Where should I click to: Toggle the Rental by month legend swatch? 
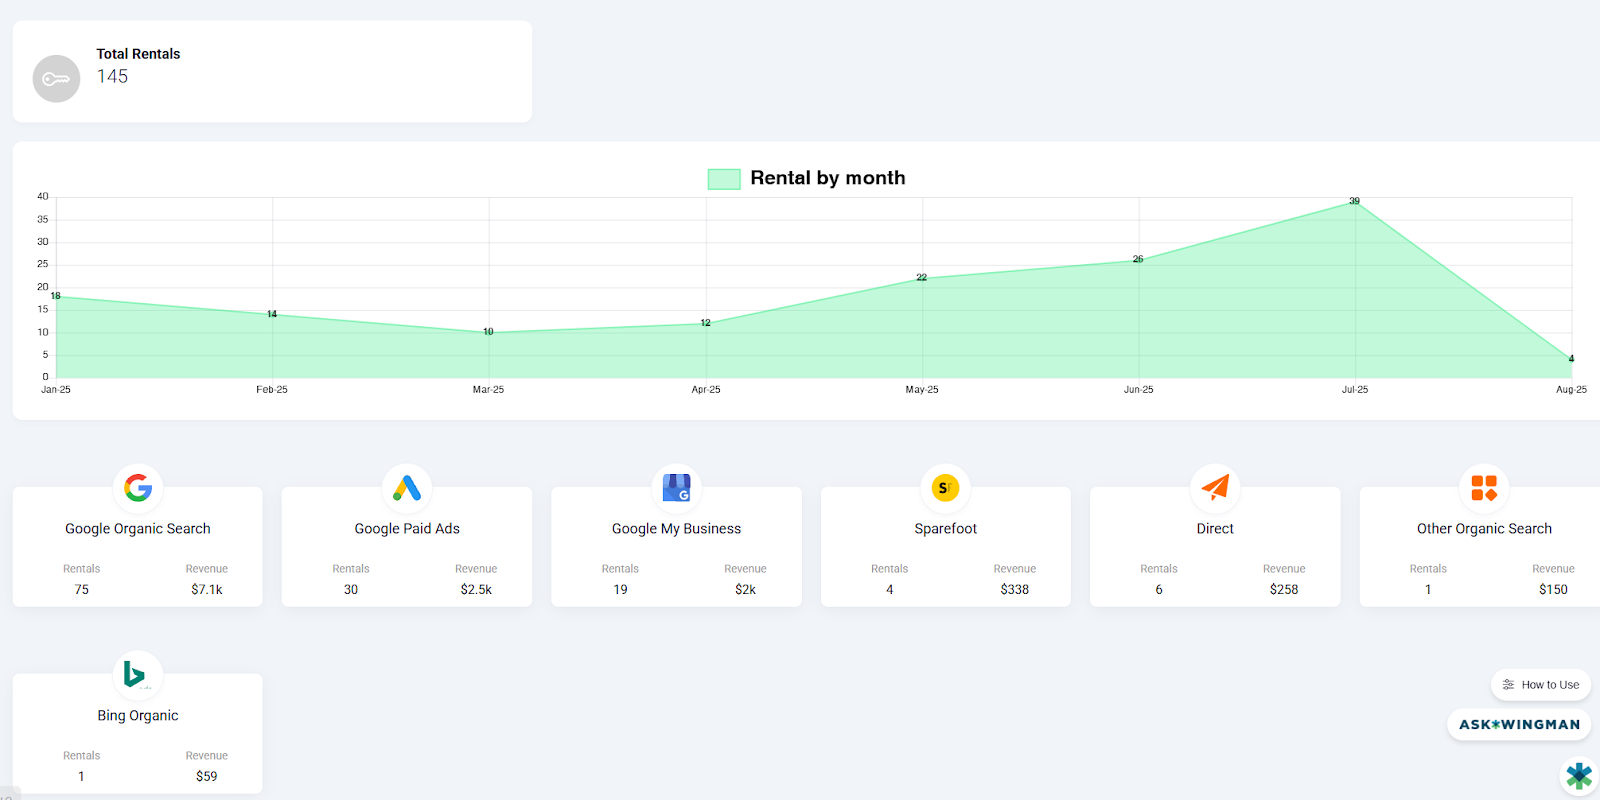[x=724, y=179]
